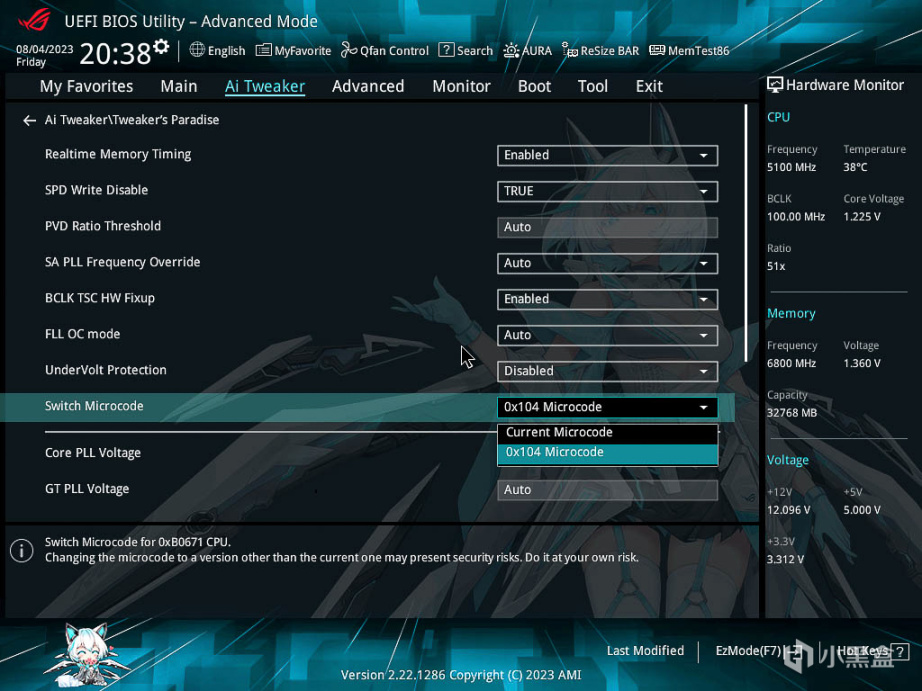Click Core Voltage 1.225 V value

pyautogui.click(x=862, y=217)
